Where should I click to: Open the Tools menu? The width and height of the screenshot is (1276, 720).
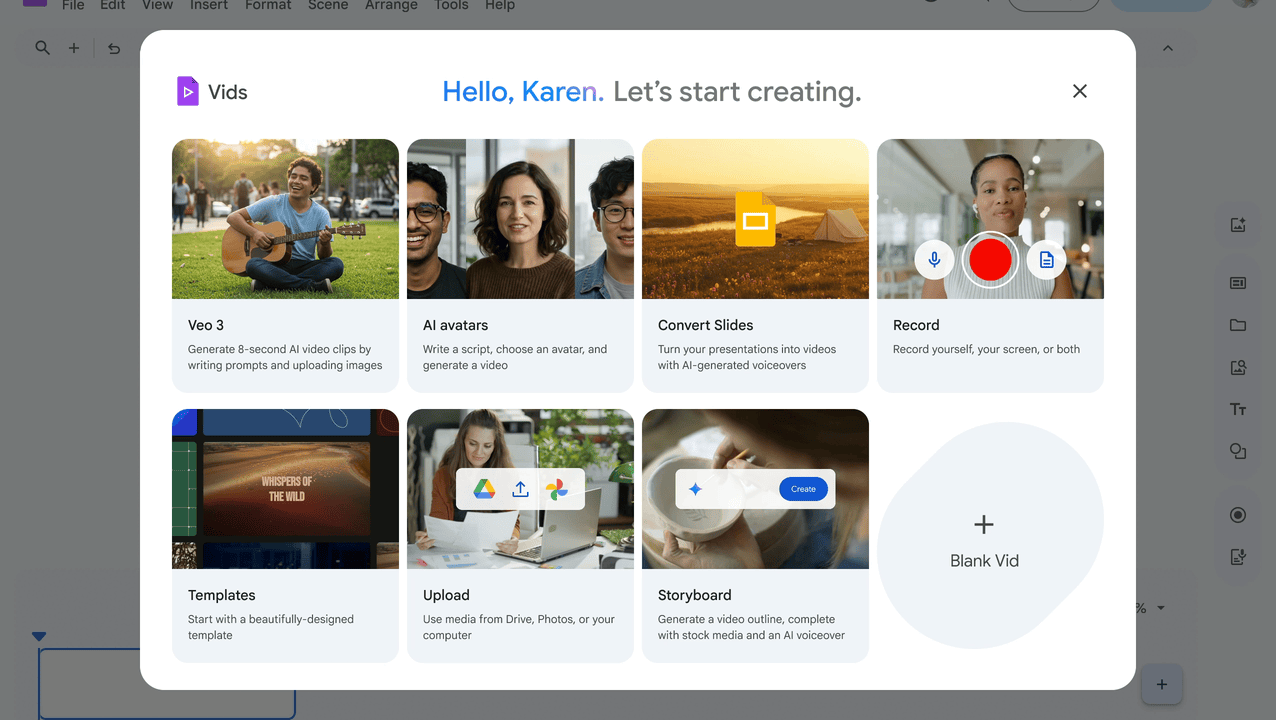tap(451, 5)
